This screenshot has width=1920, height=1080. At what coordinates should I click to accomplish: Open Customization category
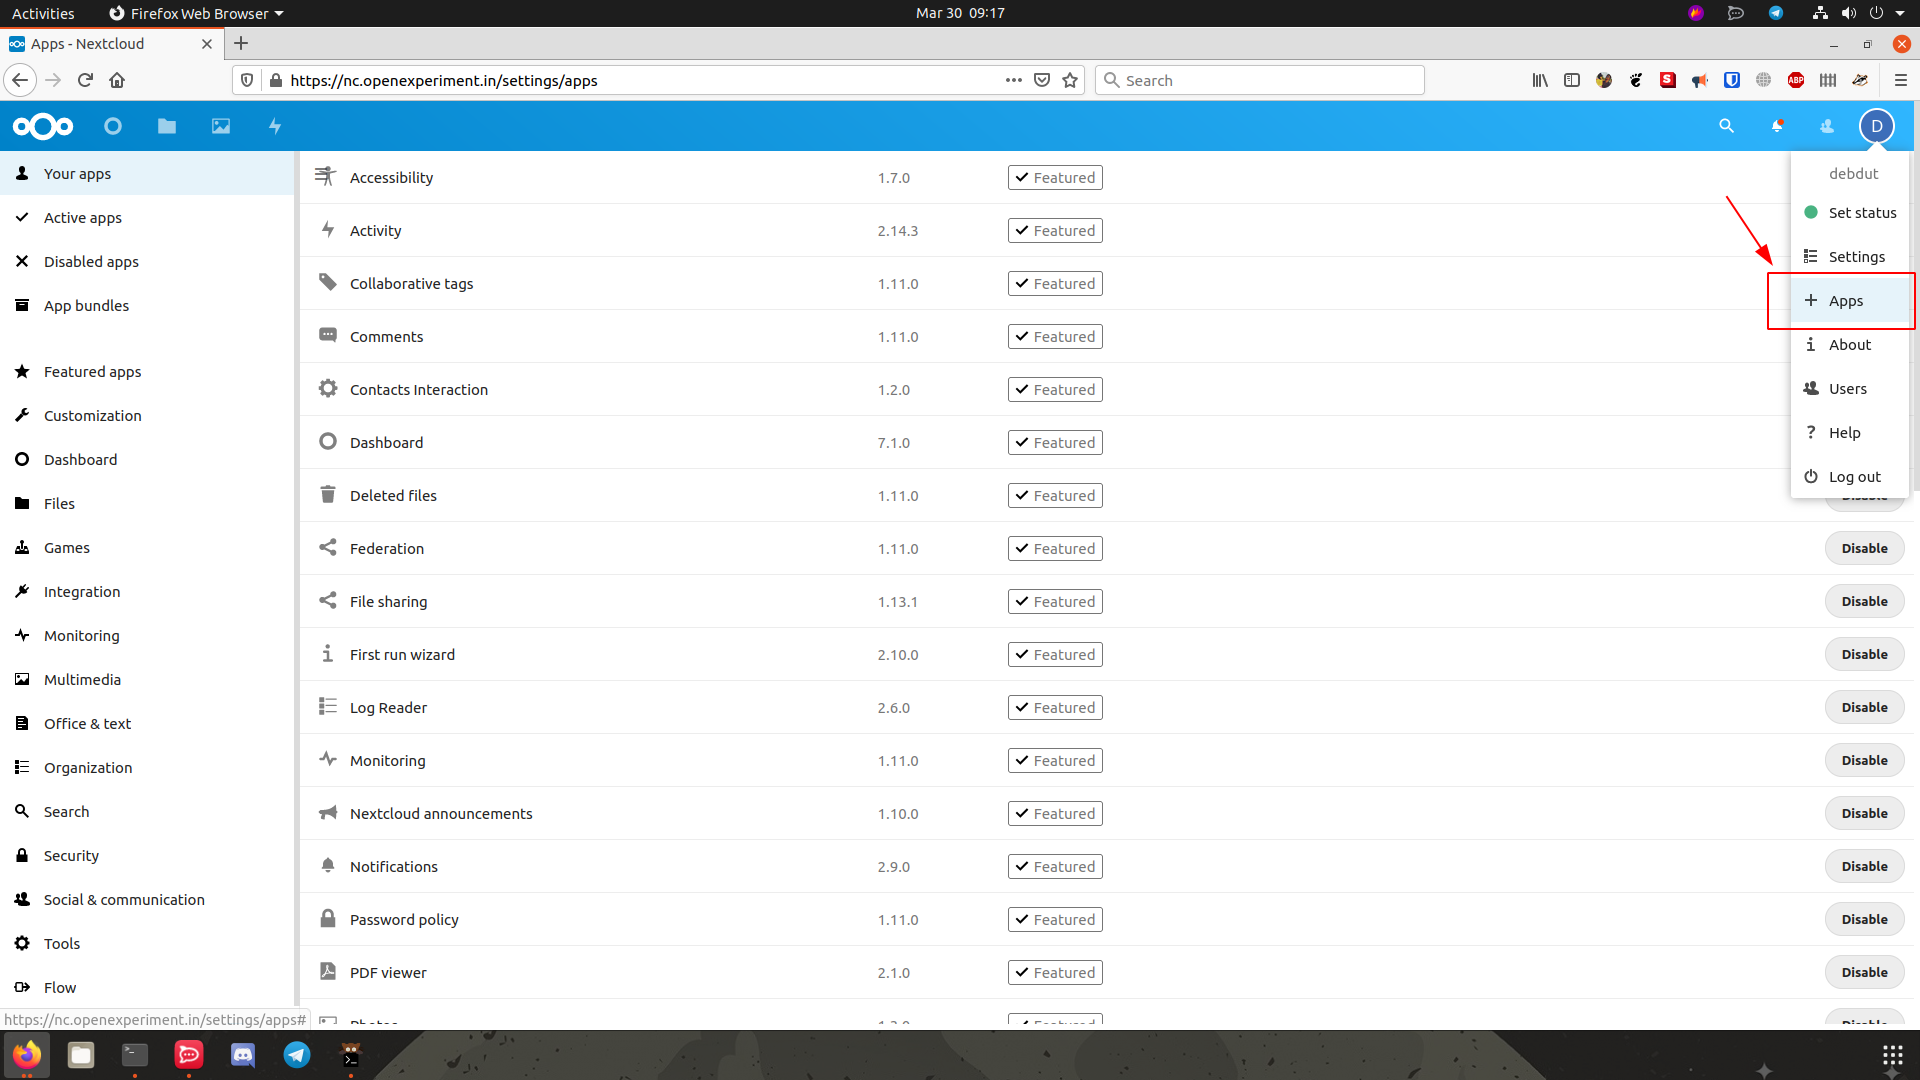147,415
